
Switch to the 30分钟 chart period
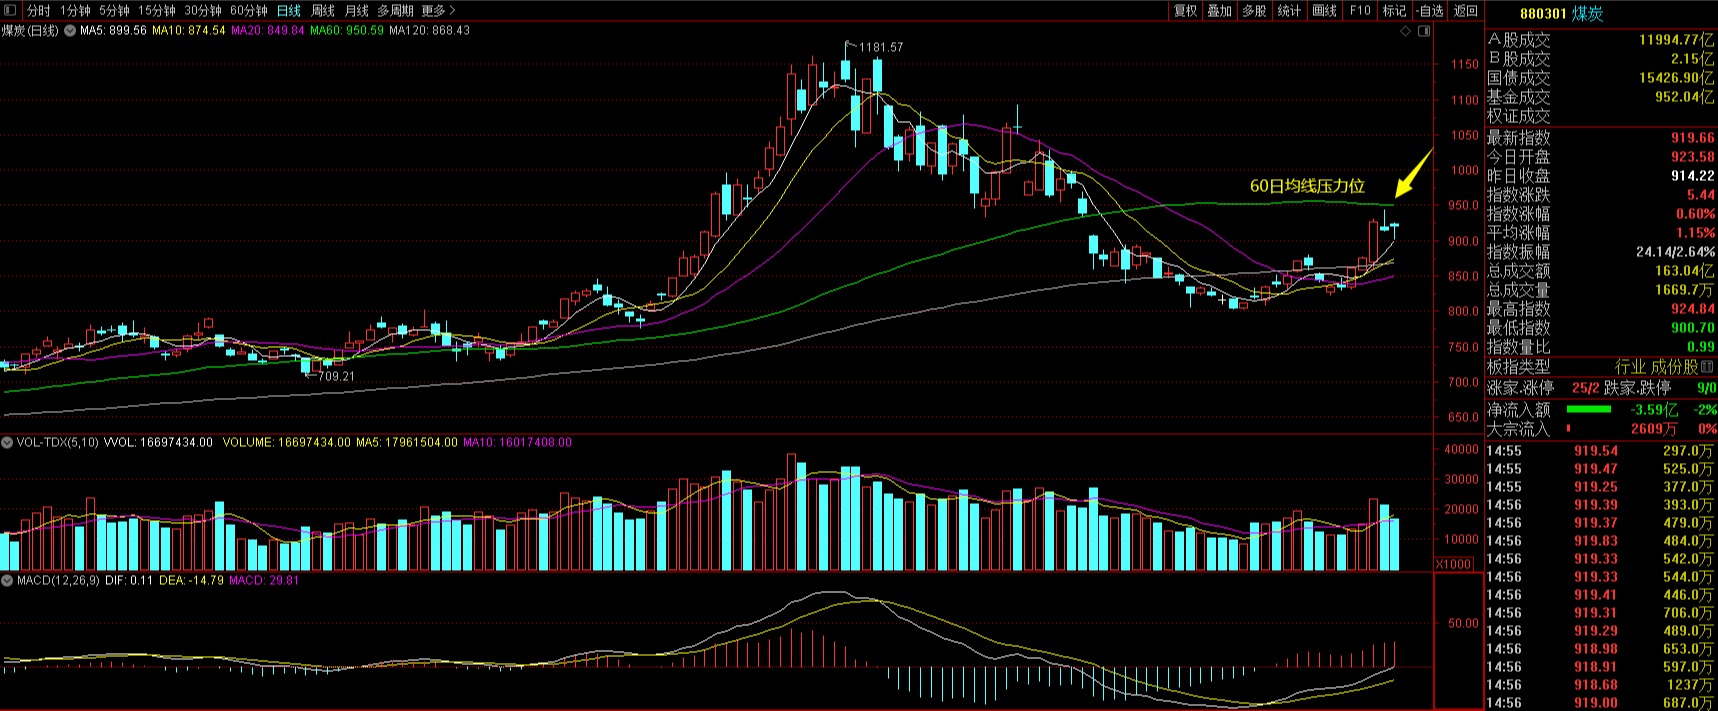coord(203,11)
